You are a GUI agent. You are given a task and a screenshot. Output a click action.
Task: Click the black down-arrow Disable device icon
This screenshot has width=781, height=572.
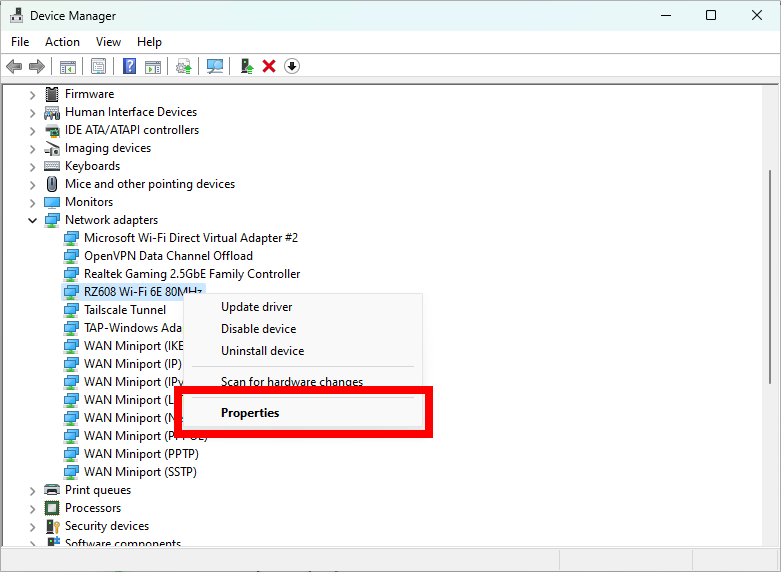pos(292,66)
